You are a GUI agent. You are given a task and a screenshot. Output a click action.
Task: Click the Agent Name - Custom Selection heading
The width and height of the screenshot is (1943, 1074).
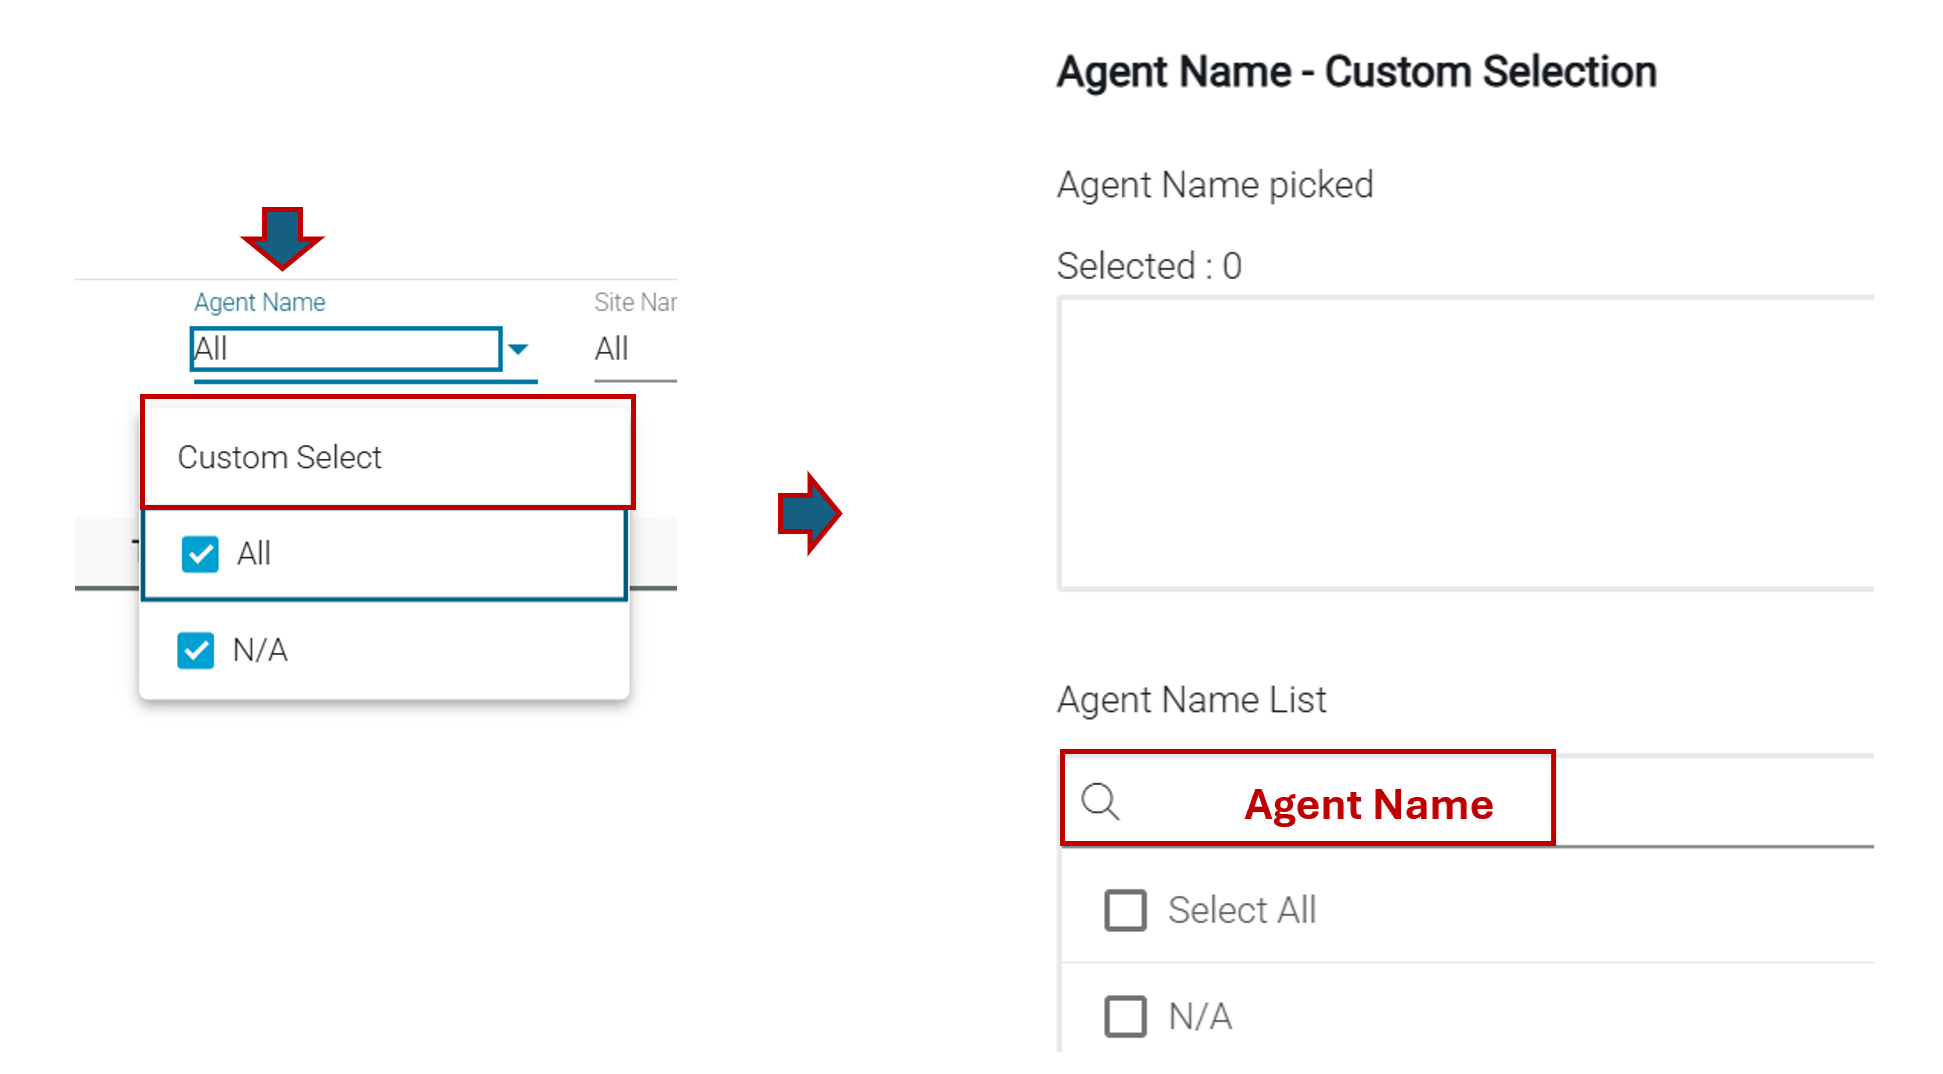click(1356, 72)
